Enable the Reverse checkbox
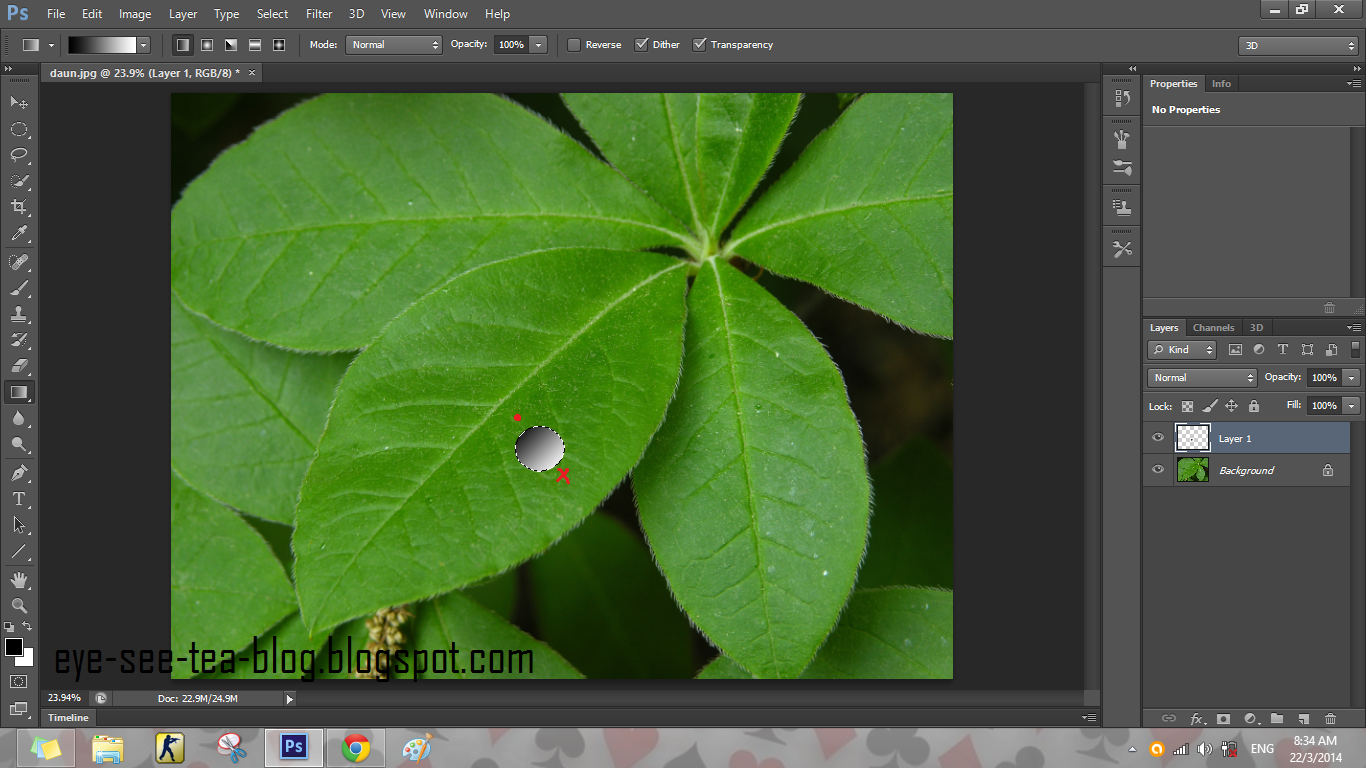The image size is (1366, 768). click(x=573, y=45)
